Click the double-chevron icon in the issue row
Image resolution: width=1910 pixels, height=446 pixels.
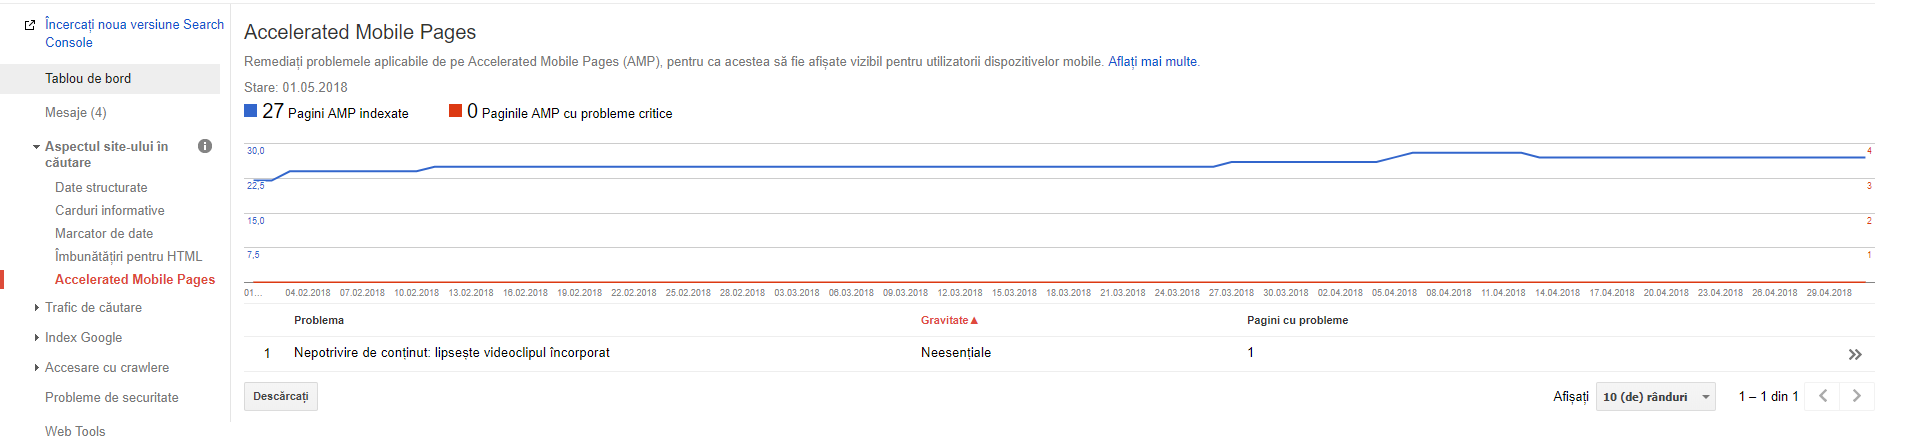pyautogui.click(x=1855, y=354)
